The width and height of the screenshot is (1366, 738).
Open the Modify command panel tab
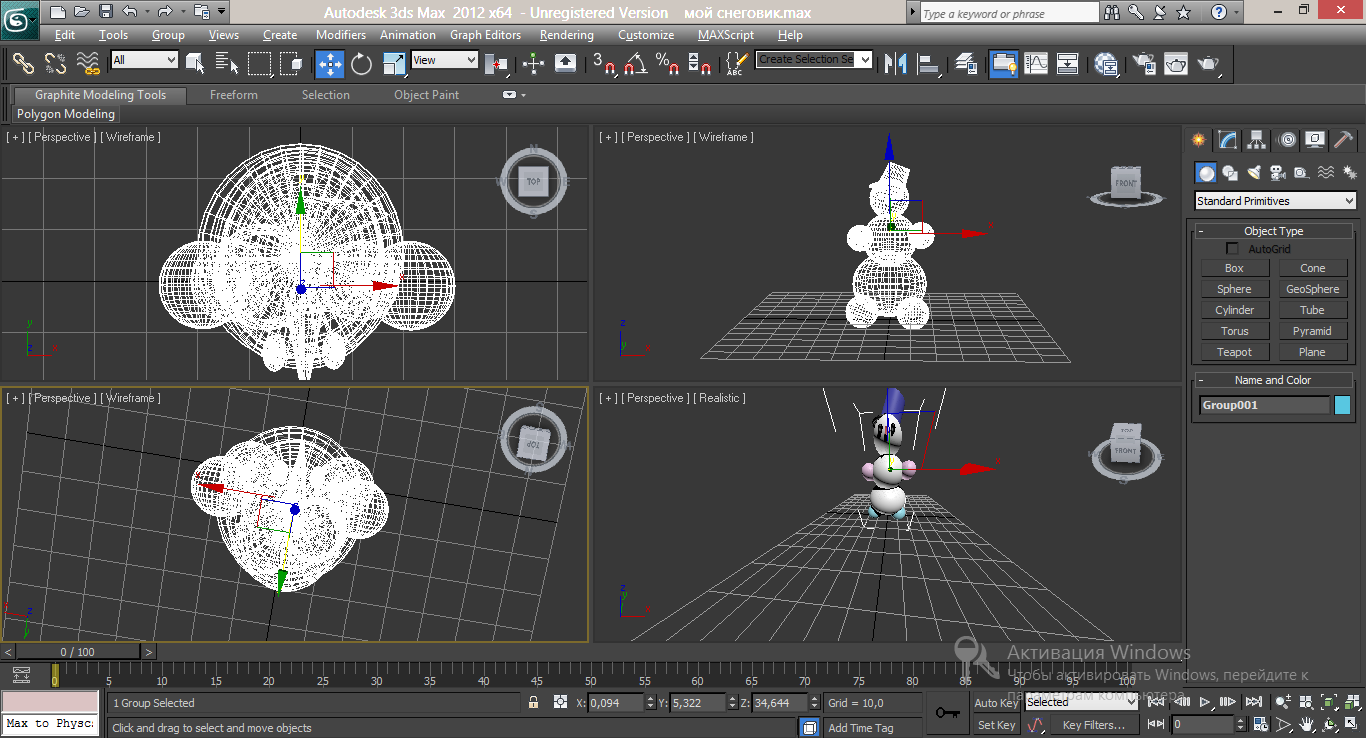(1228, 140)
